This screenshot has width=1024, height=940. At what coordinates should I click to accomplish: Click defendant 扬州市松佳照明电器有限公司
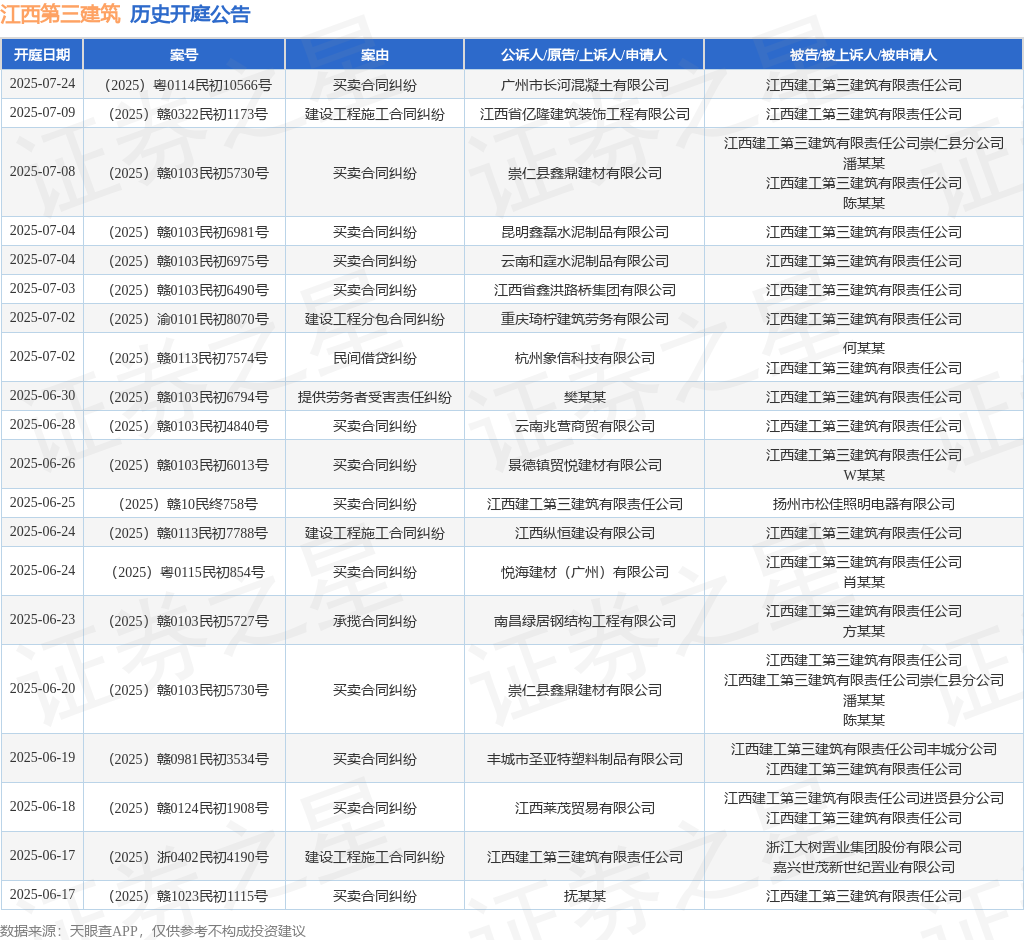(863, 504)
